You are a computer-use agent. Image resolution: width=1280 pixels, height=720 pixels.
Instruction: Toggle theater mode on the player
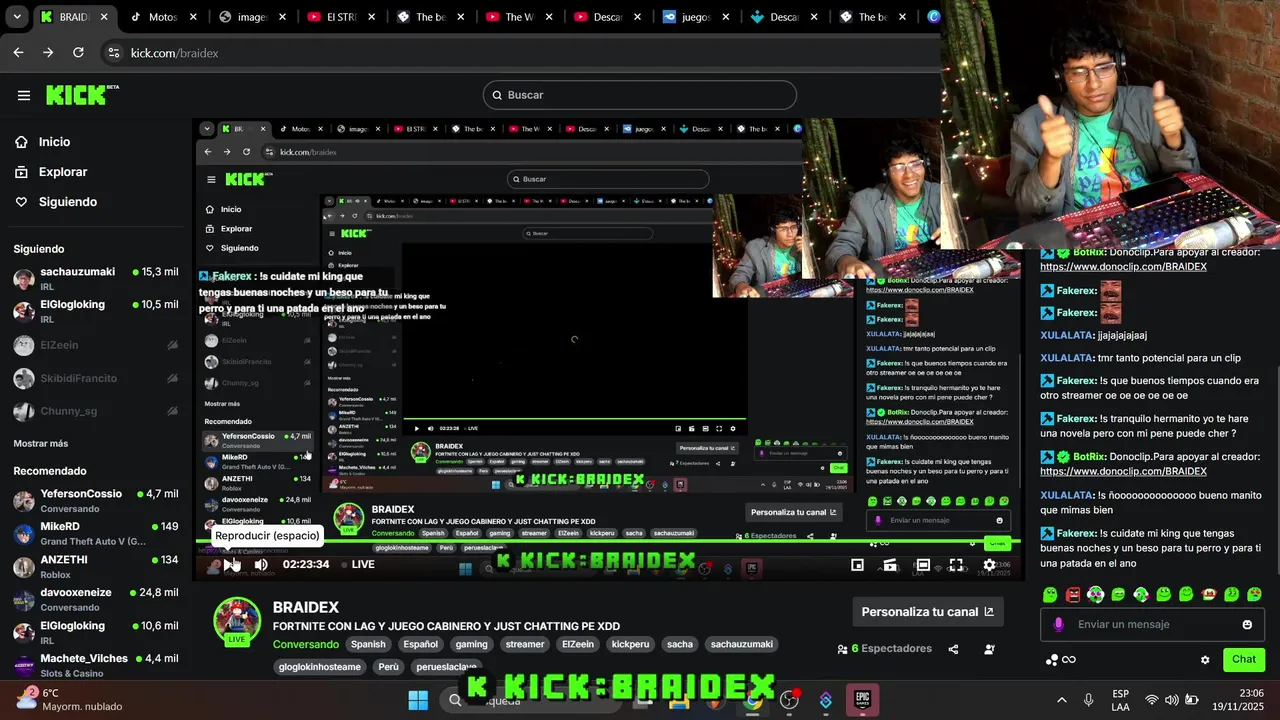click(x=923, y=565)
